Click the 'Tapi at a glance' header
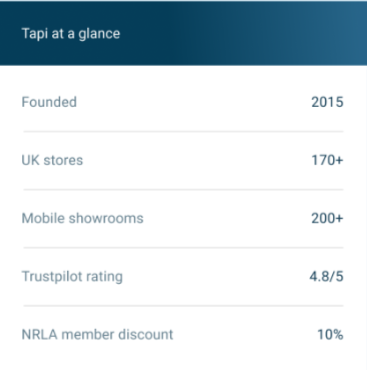This screenshot has height=370, width=367. [x=71, y=34]
